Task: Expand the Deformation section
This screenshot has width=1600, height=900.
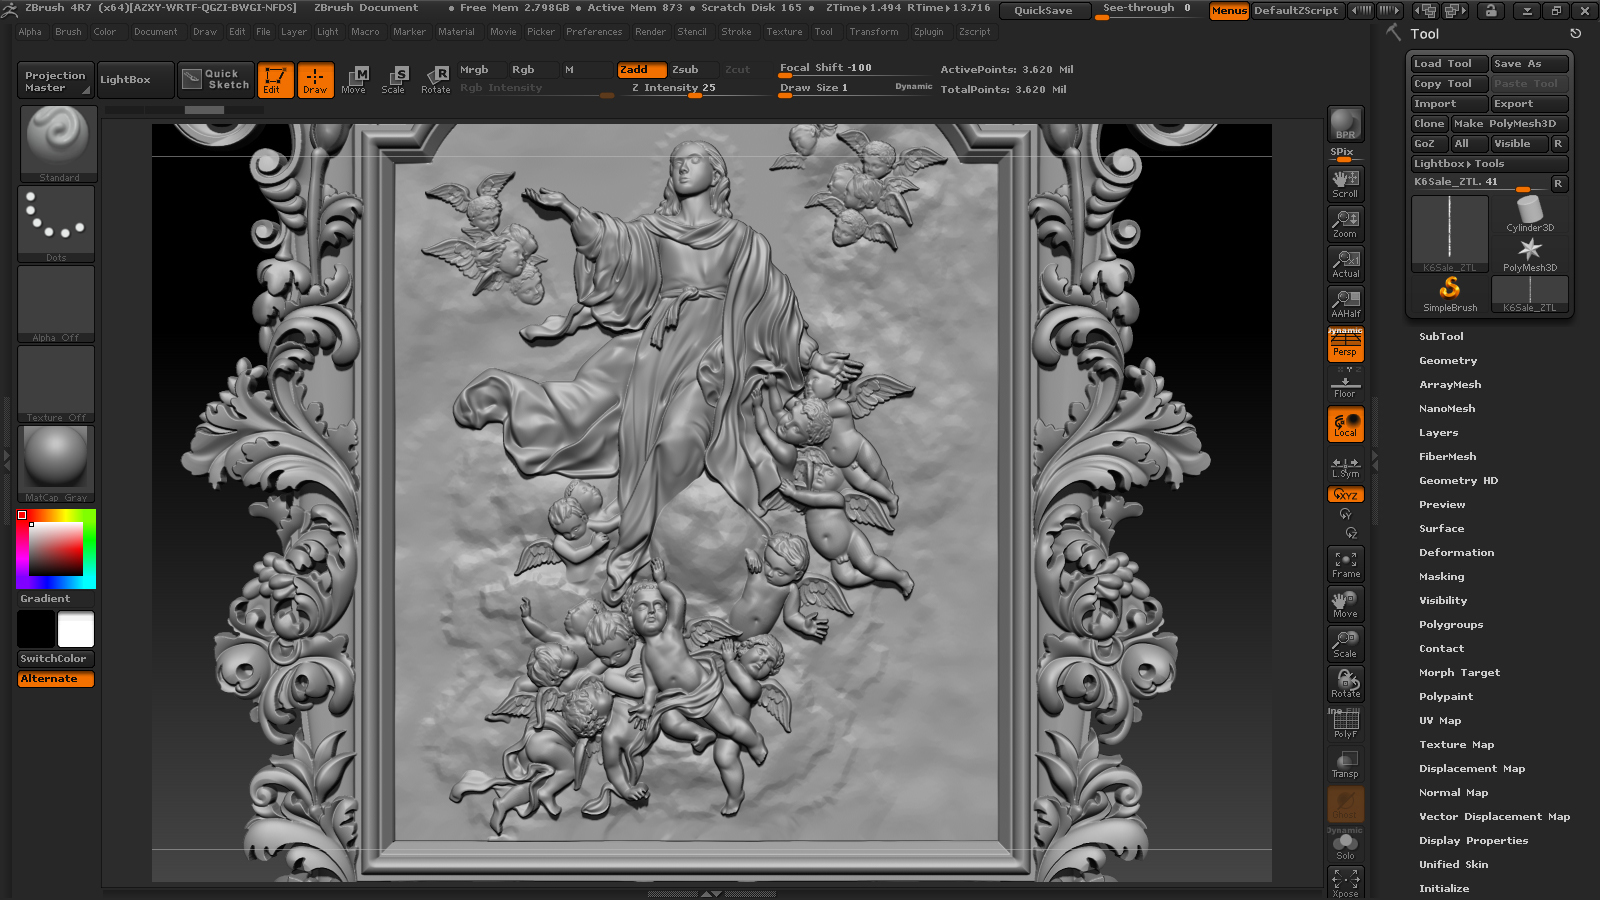Action: point(1456,553)
